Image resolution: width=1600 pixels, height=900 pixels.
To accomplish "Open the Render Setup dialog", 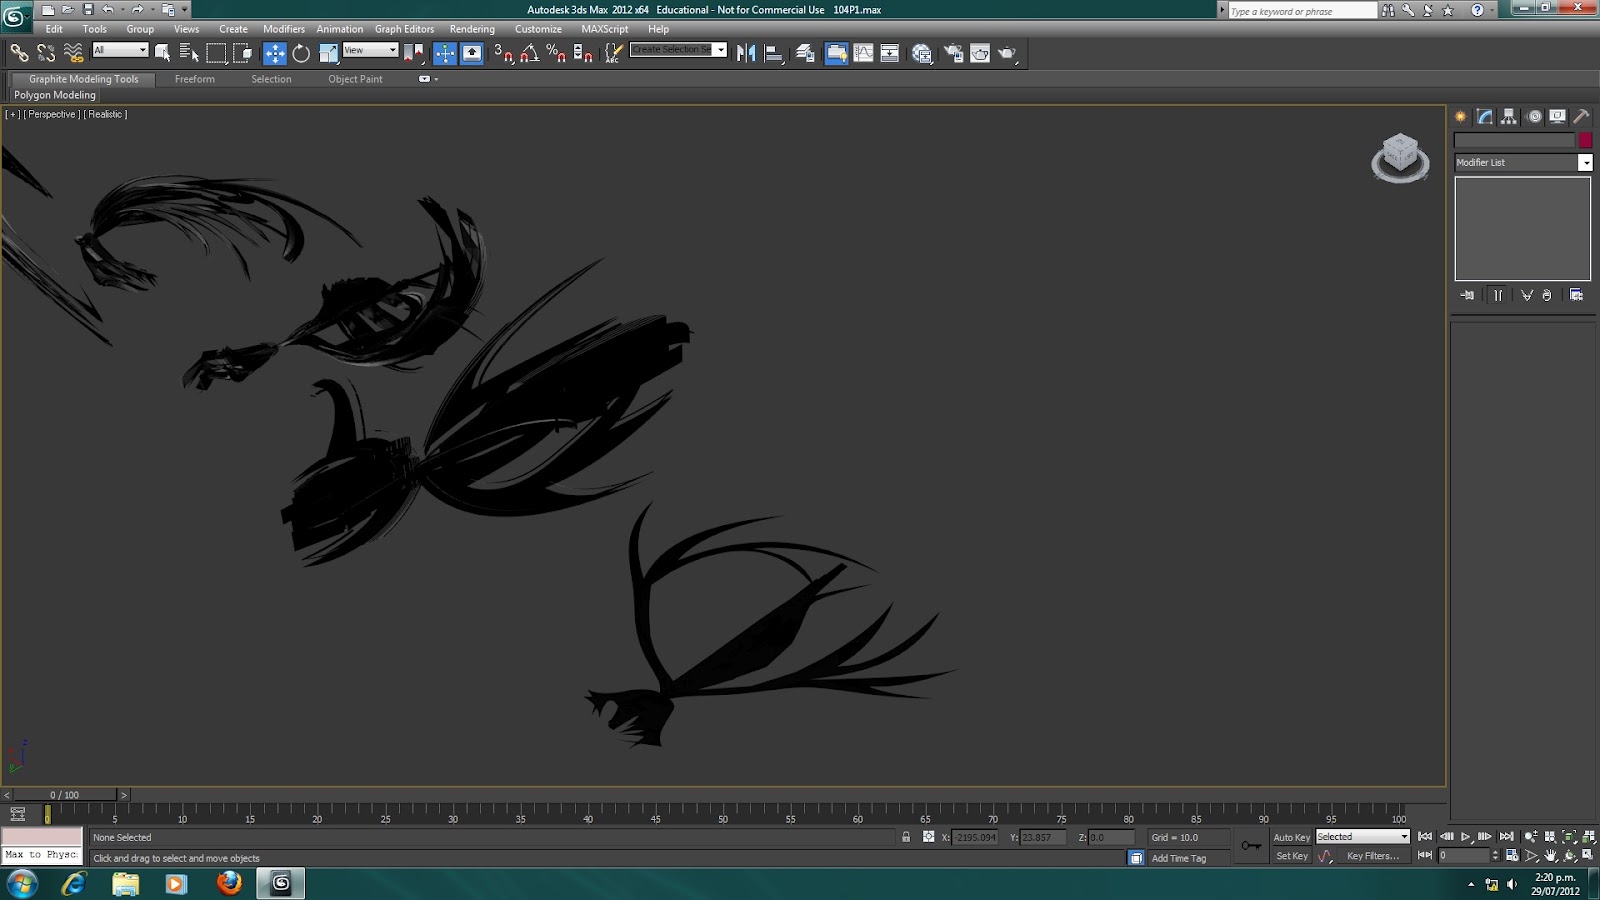I will click(953, 53).
